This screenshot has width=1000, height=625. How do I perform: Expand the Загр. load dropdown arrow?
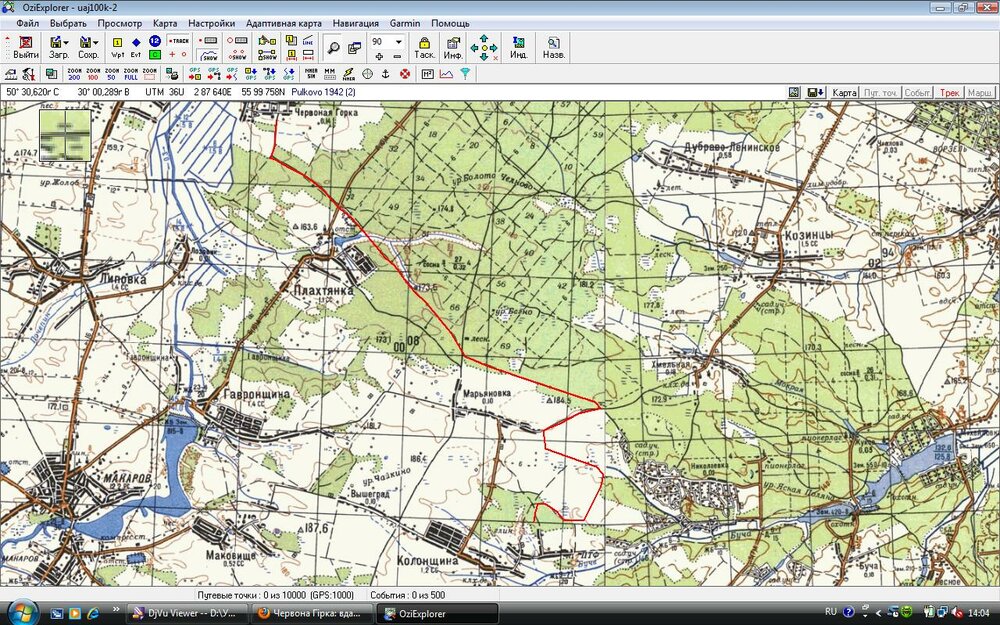click(x=66, y=42)
